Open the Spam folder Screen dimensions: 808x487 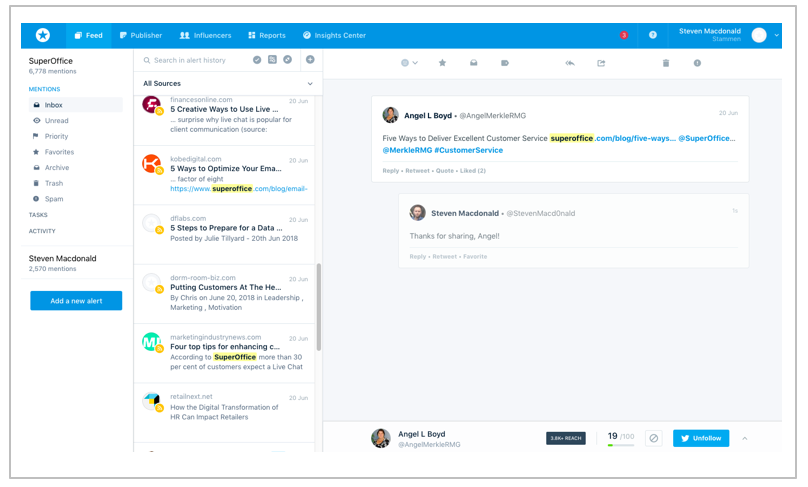click(x=48, y=199)
